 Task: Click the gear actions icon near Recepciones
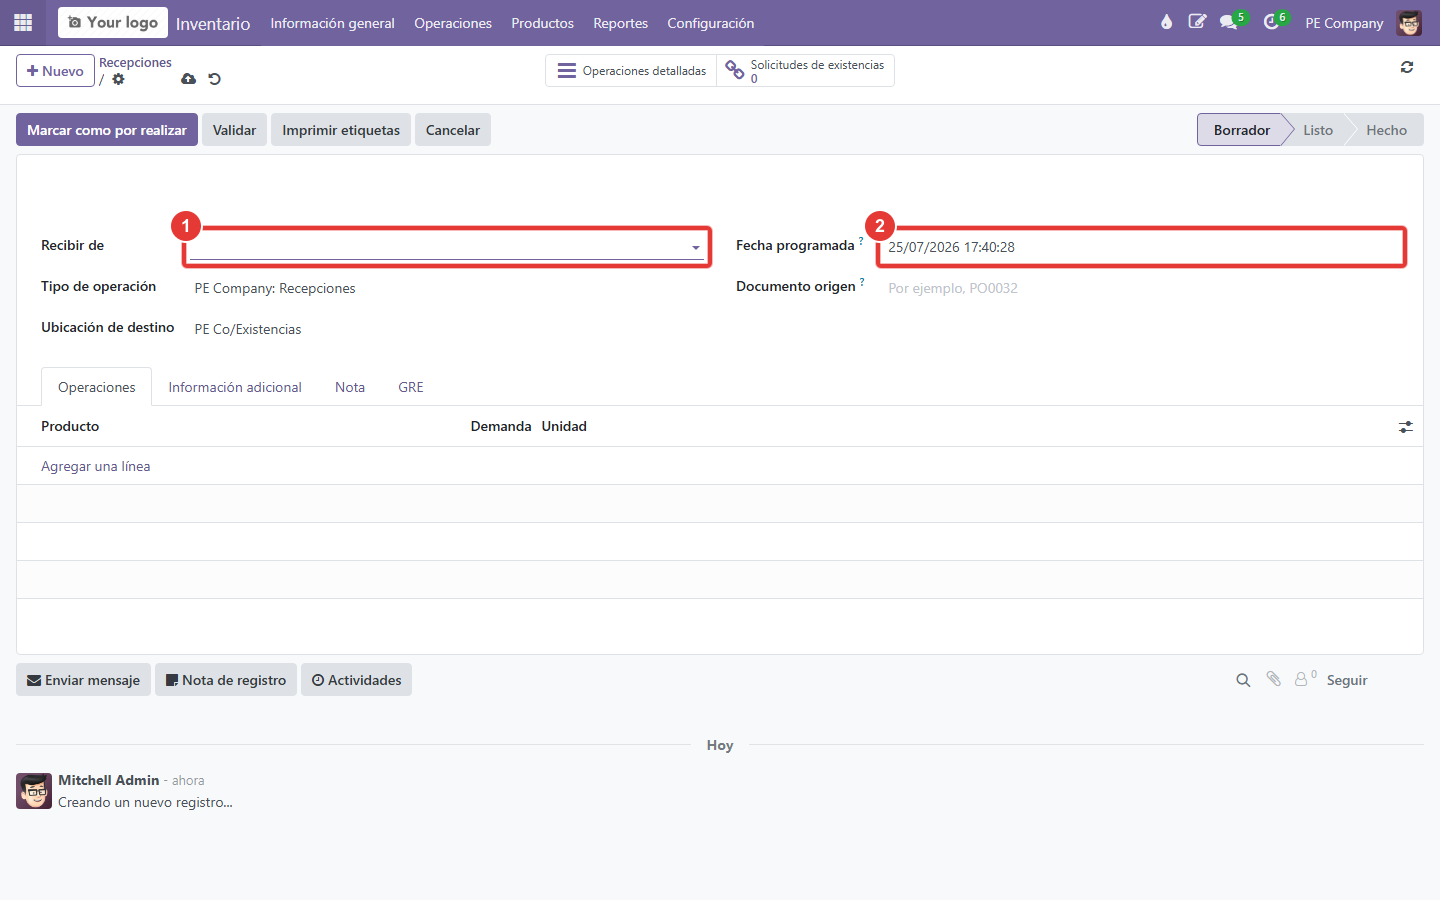point(118,79)
